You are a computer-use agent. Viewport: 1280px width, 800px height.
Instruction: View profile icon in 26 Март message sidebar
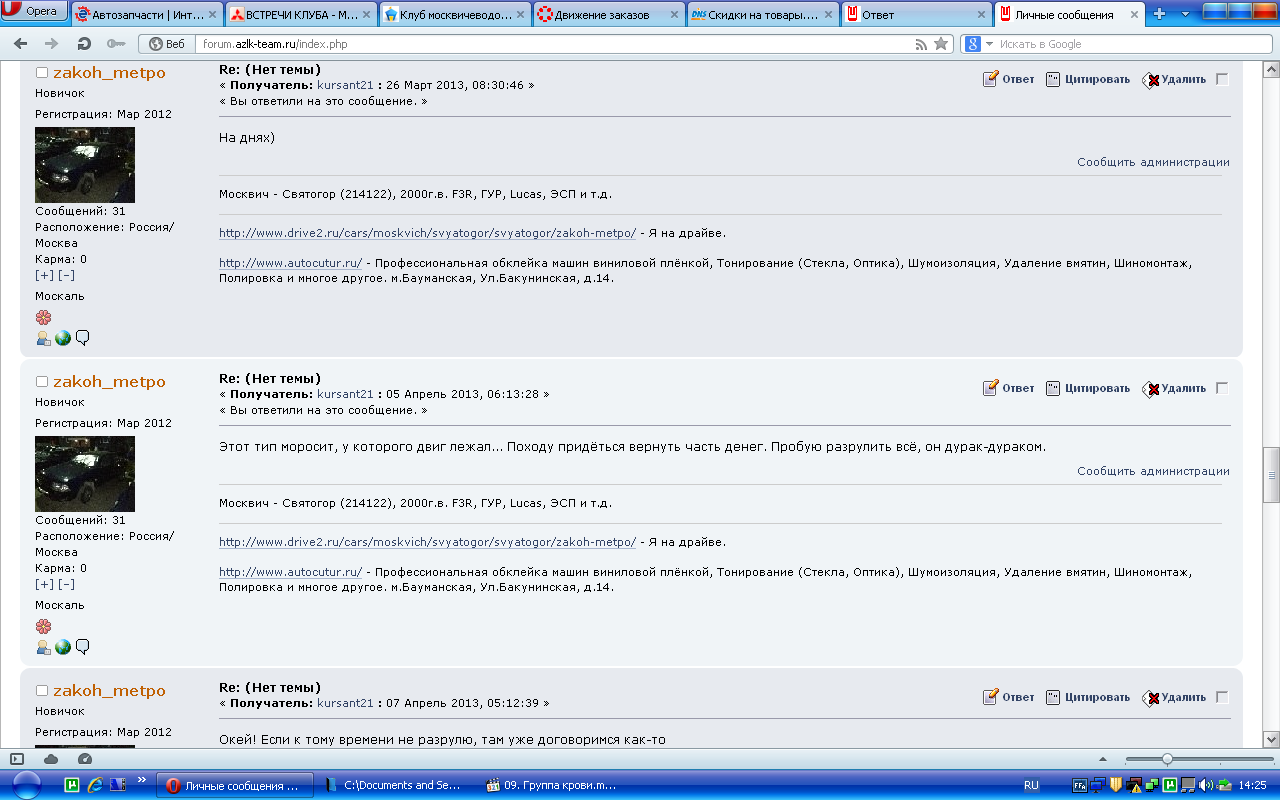point(43,338)
